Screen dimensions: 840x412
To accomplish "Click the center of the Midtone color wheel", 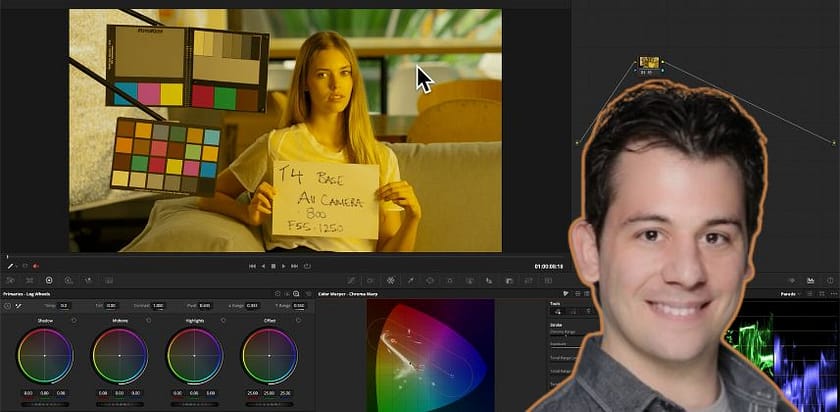I will tap(119, 356).
